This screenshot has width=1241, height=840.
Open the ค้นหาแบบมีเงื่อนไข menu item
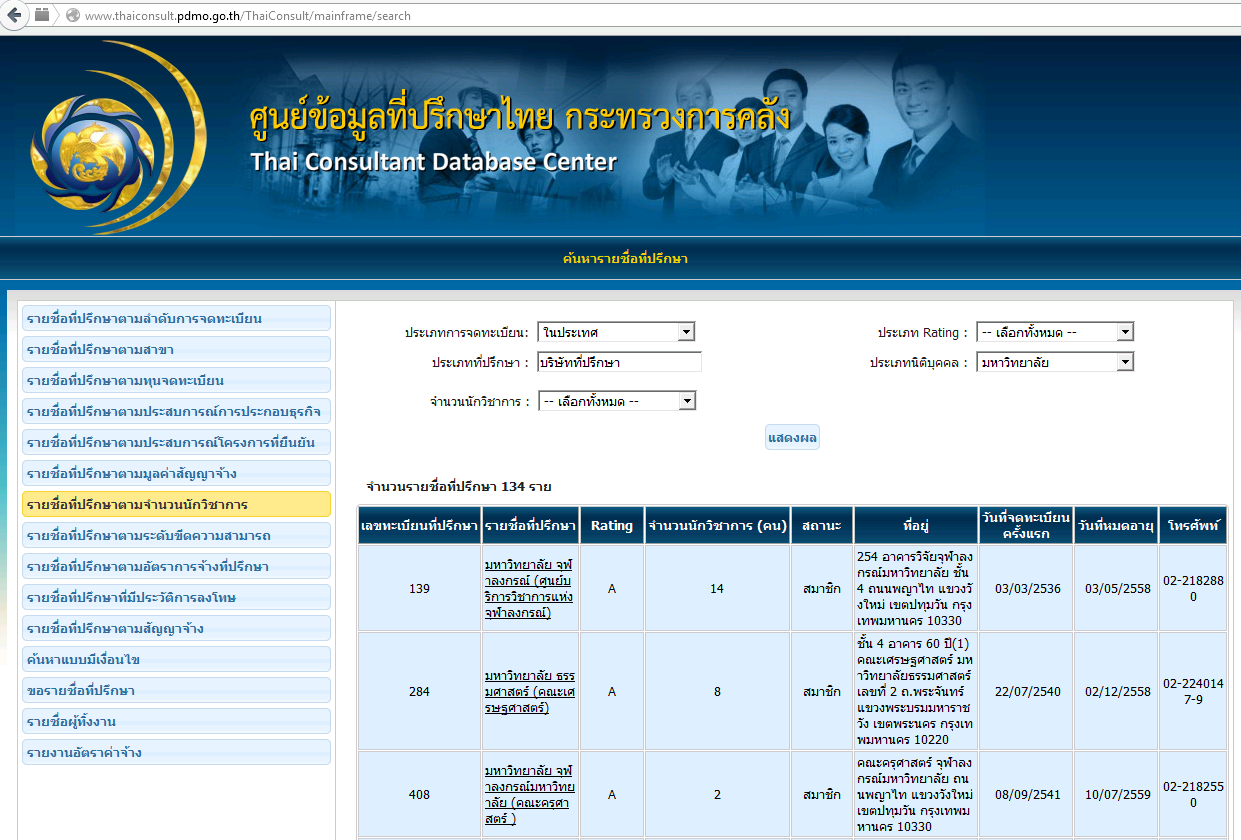(176, 659)
